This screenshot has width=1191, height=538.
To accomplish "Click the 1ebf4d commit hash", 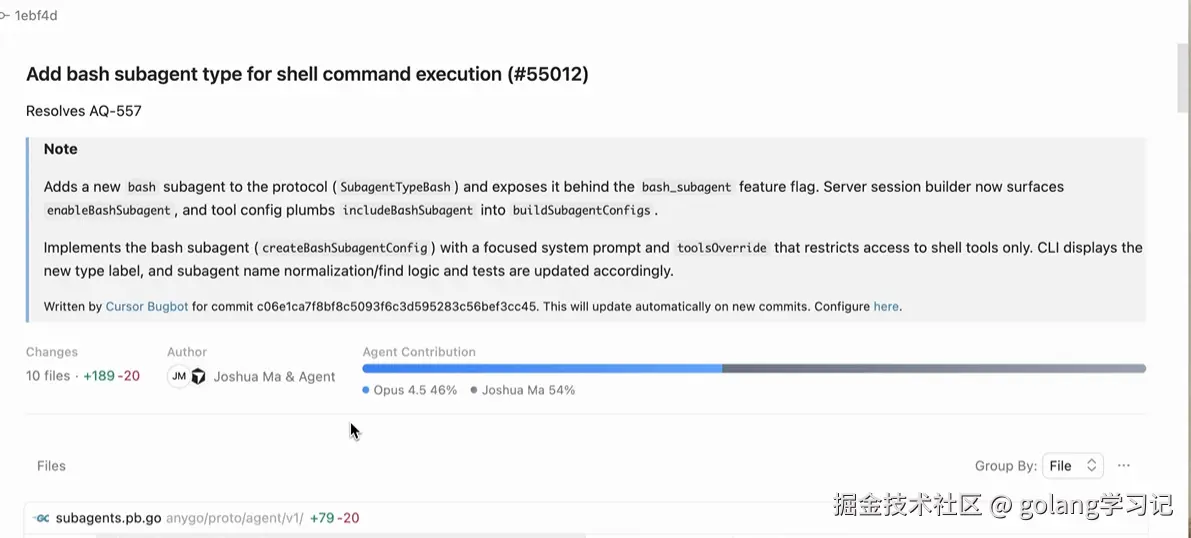I will tap(36, 16).
